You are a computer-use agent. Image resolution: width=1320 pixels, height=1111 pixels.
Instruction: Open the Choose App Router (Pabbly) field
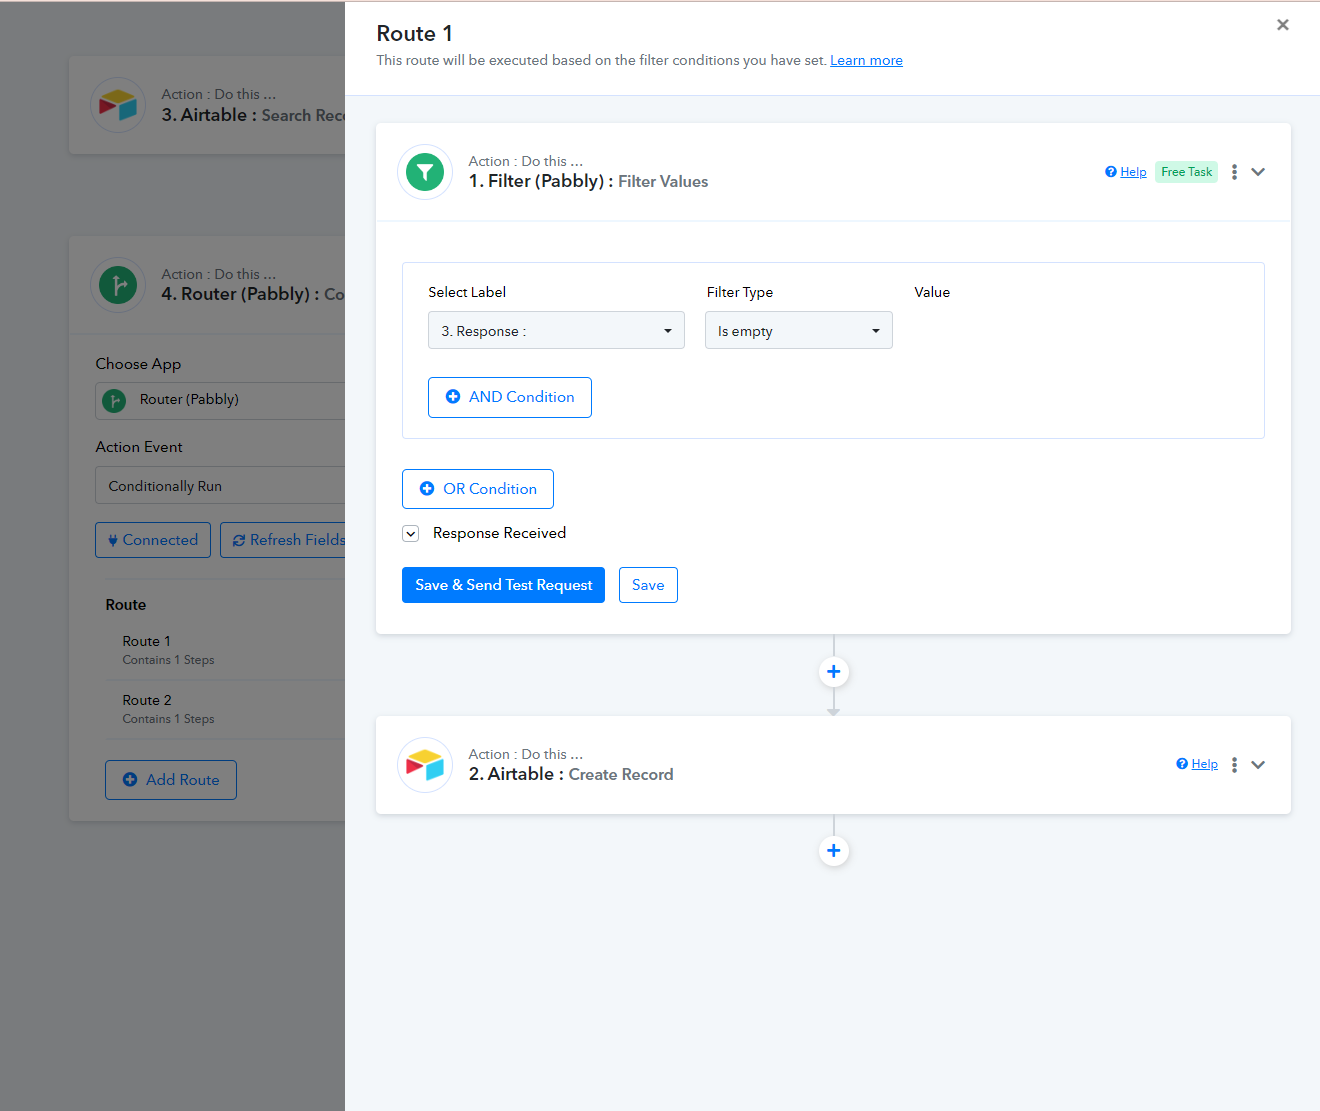point(220,400)
